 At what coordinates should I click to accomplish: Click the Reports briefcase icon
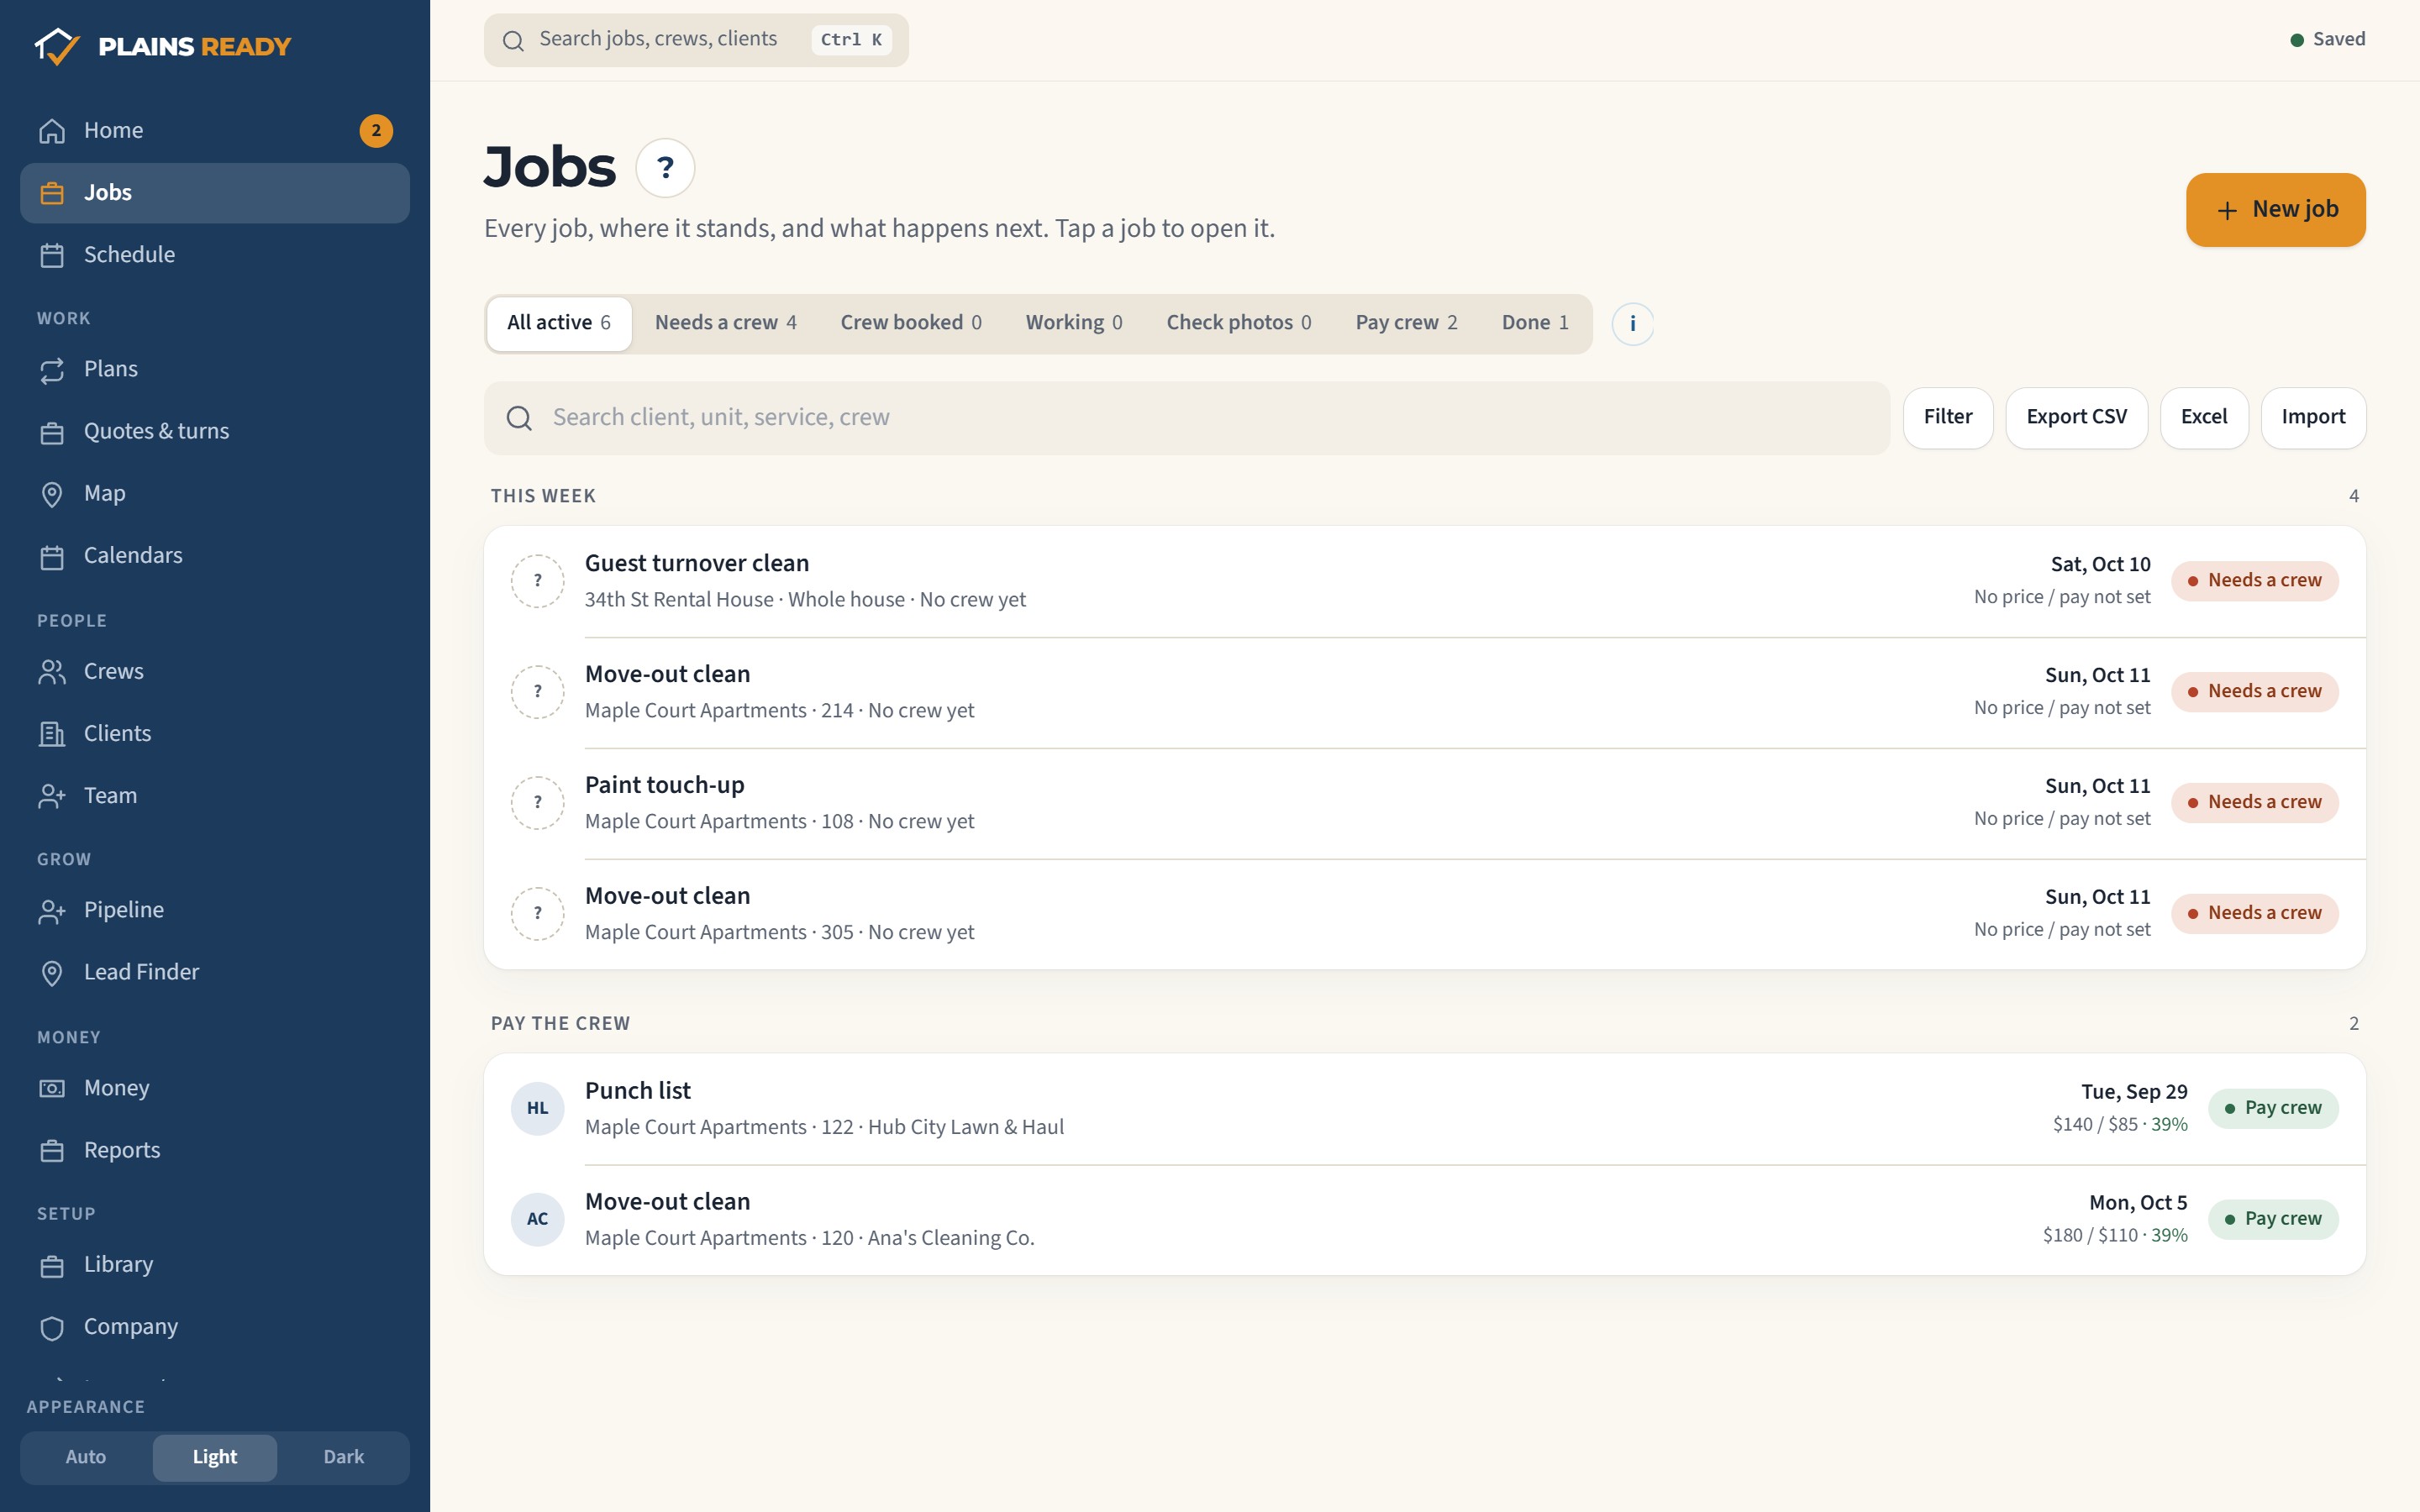click(x=52, y=1151)
